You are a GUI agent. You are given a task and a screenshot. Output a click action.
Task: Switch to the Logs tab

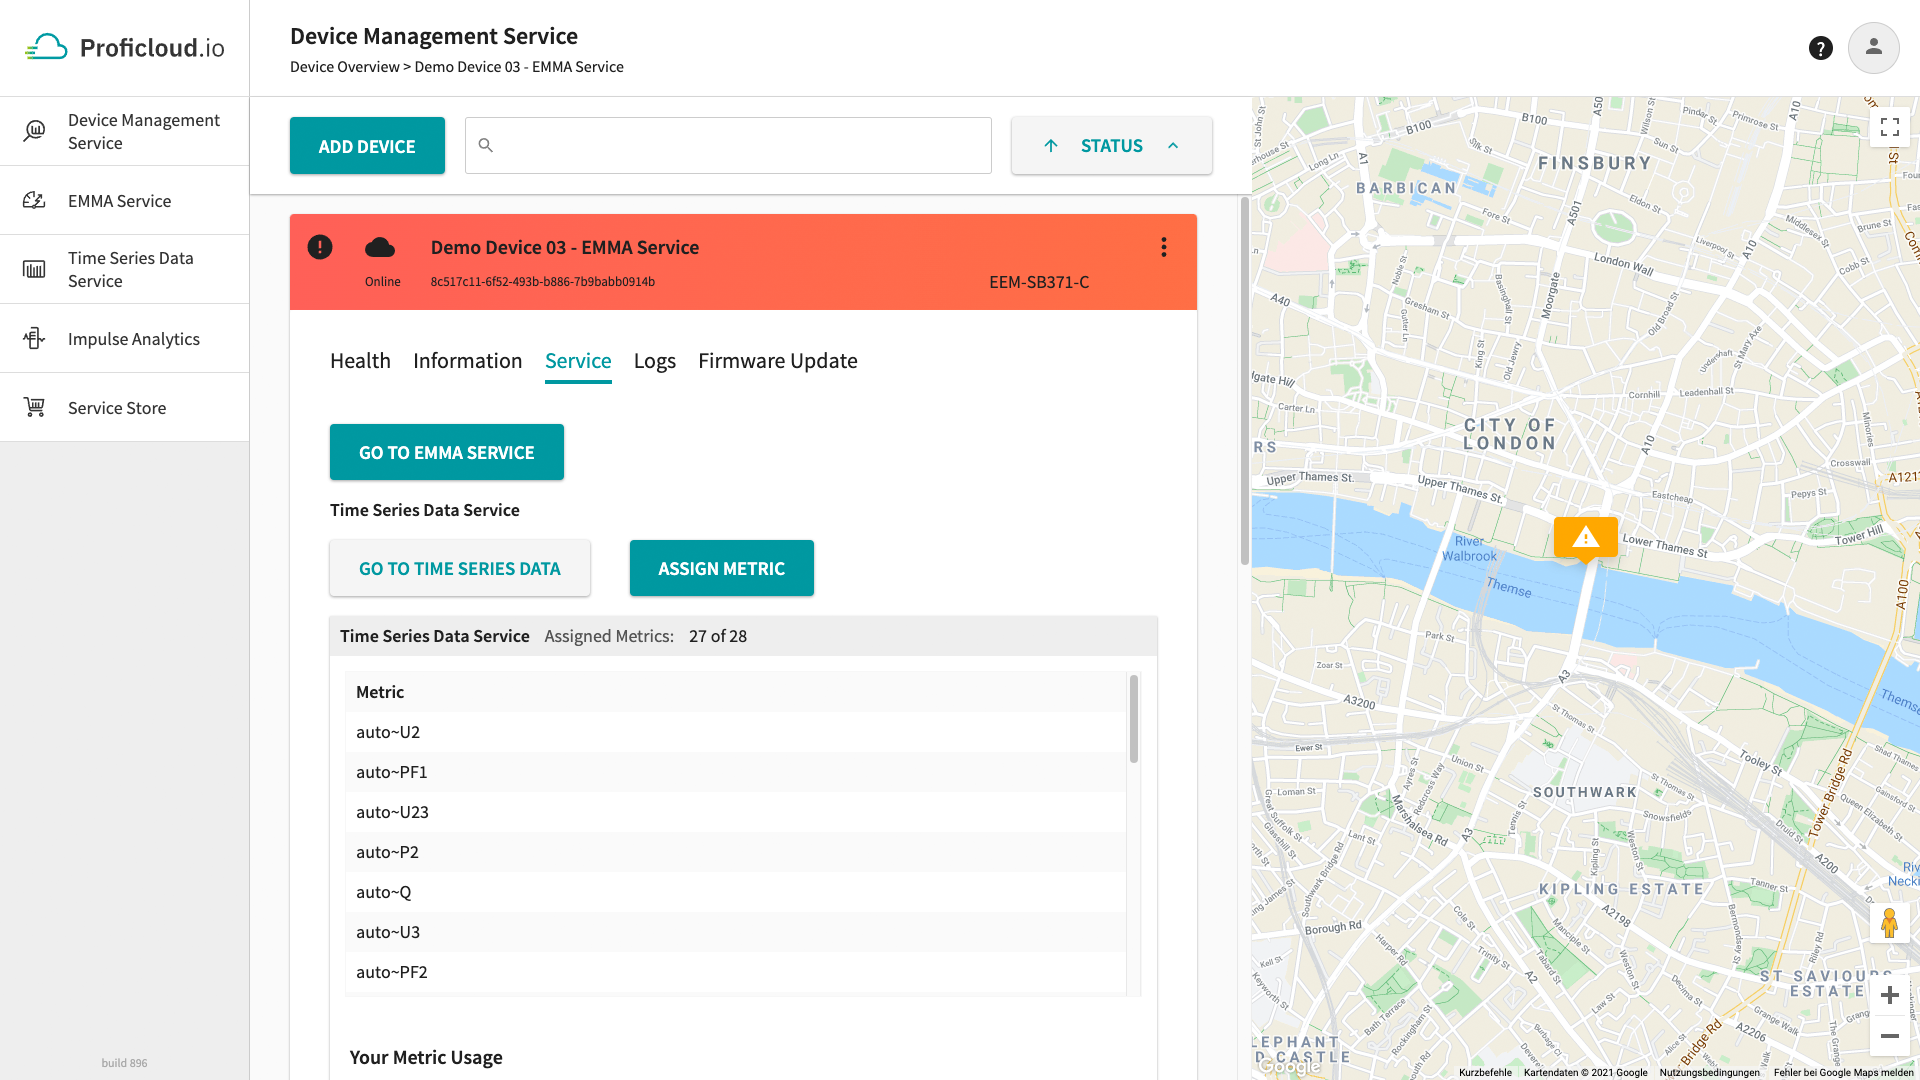654,361
